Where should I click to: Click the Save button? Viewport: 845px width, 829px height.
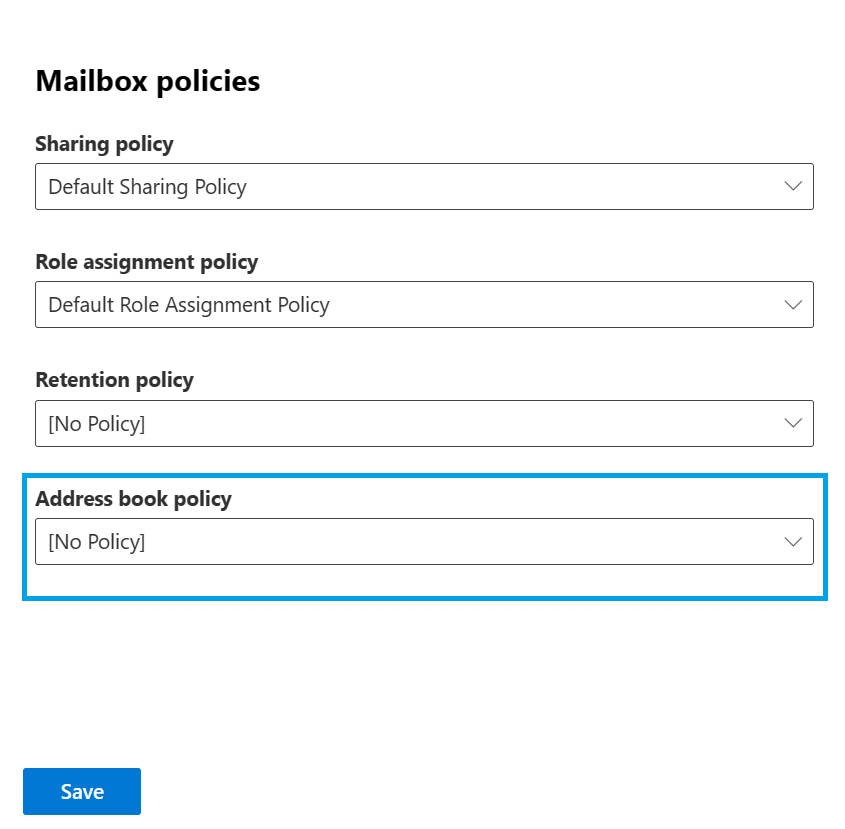[x=81, y=791]
